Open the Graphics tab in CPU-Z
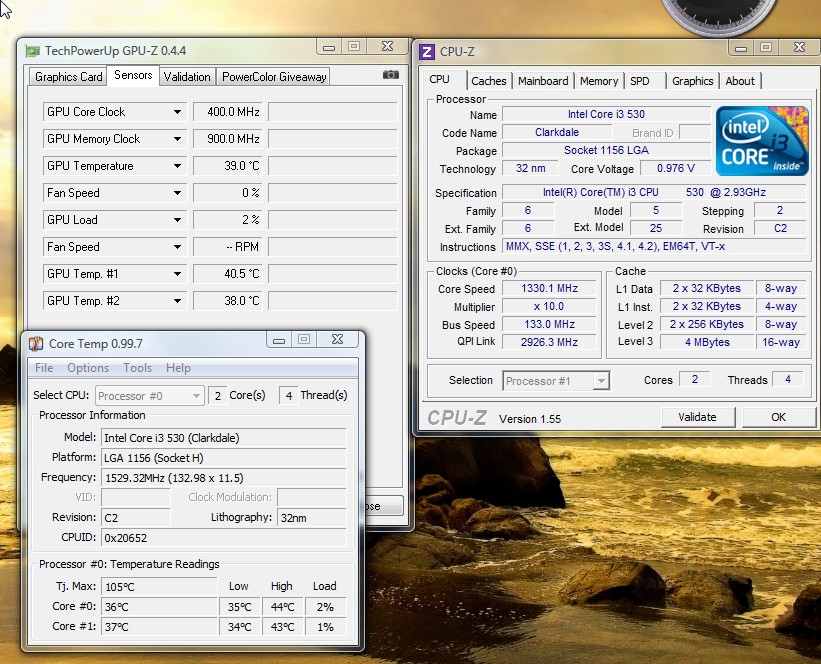The image size is (821, 664). (x=693, y=81)
